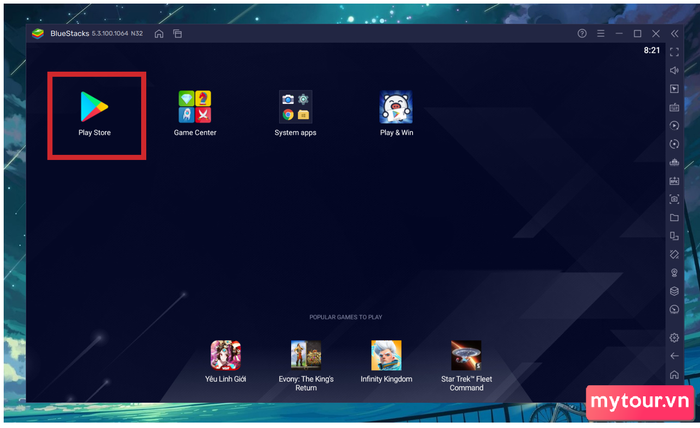Image resolution: width=700 pixels, height=428 pixels.
Task: Click the BlueStacks logo in the title bar
Action: (x=38, y=33)
